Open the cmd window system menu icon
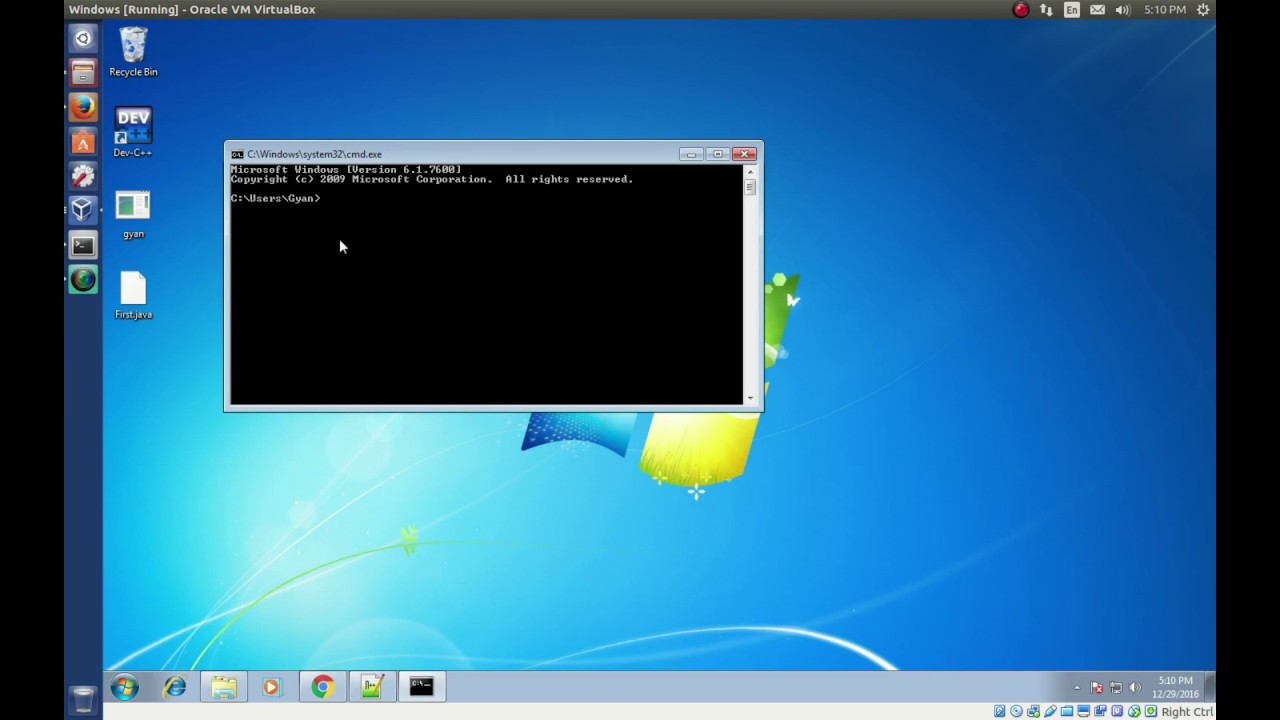 237,154
